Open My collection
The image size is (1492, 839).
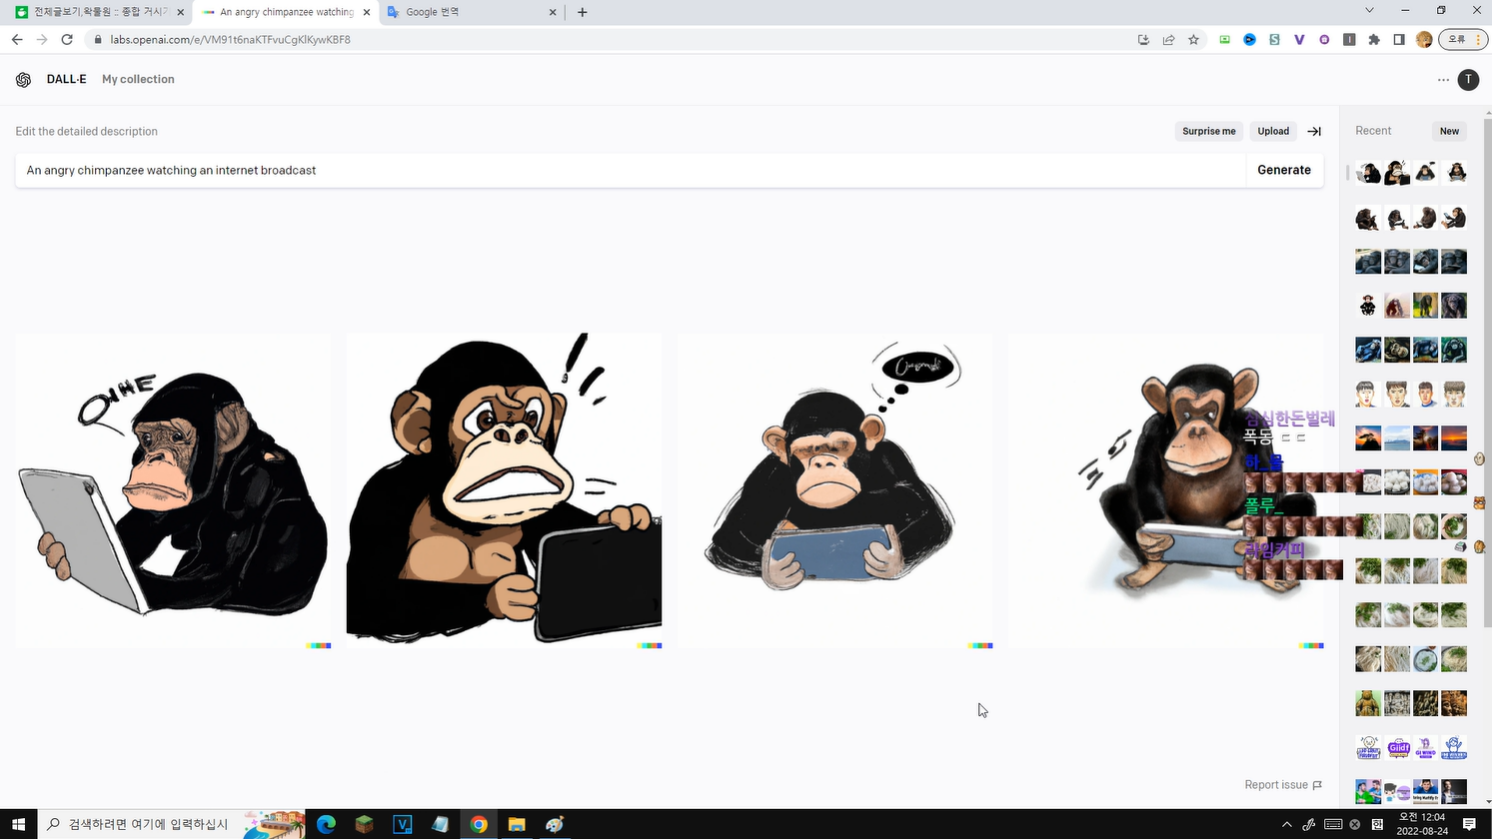click(138, 79)
